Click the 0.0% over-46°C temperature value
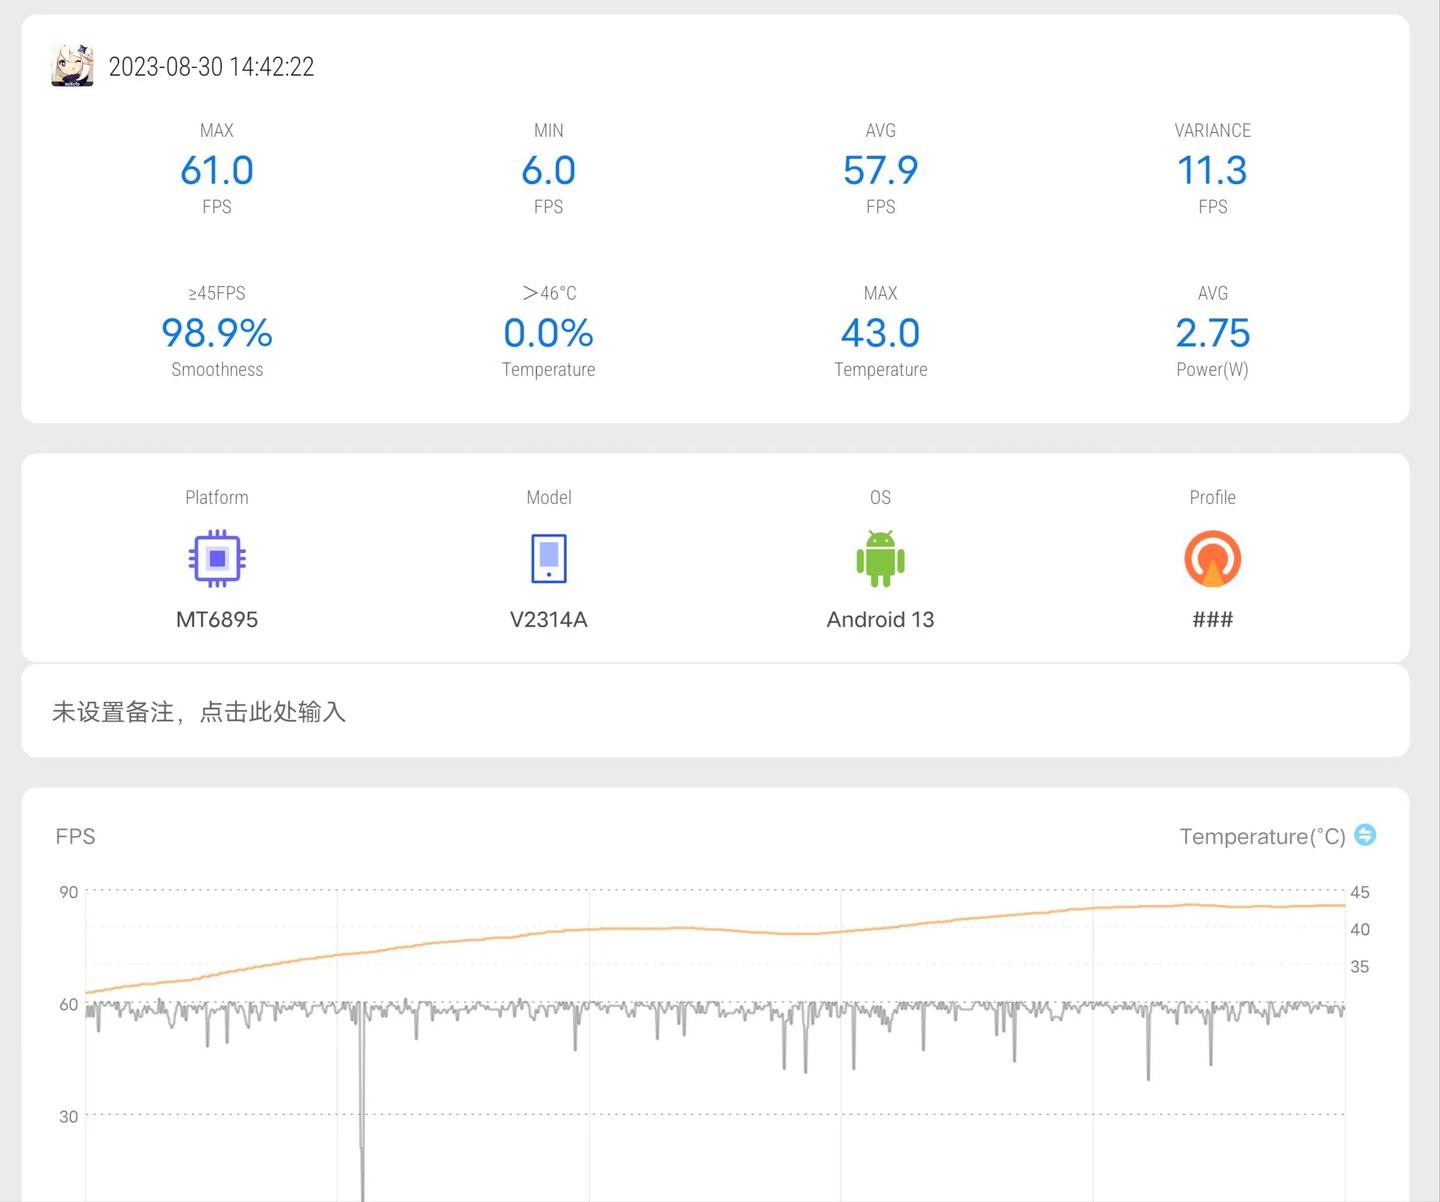 click(548, 333)
